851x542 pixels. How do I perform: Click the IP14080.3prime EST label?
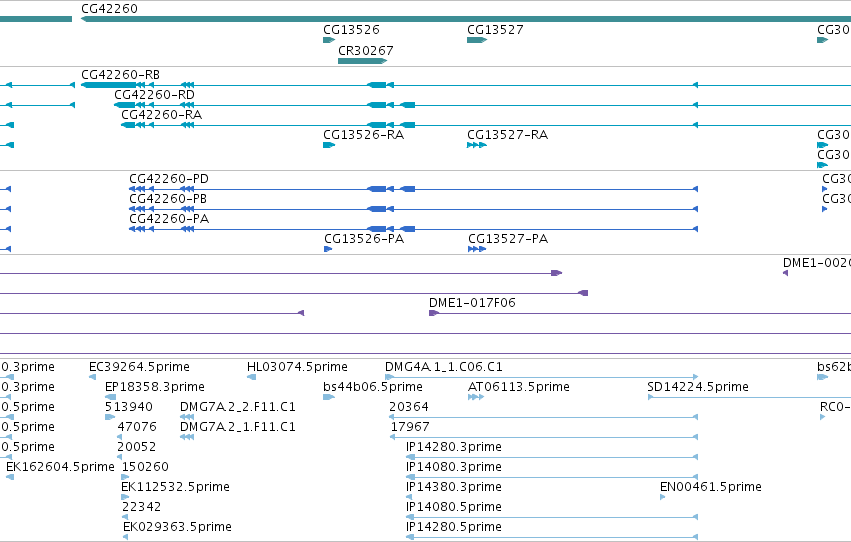(x=454, y=468)
